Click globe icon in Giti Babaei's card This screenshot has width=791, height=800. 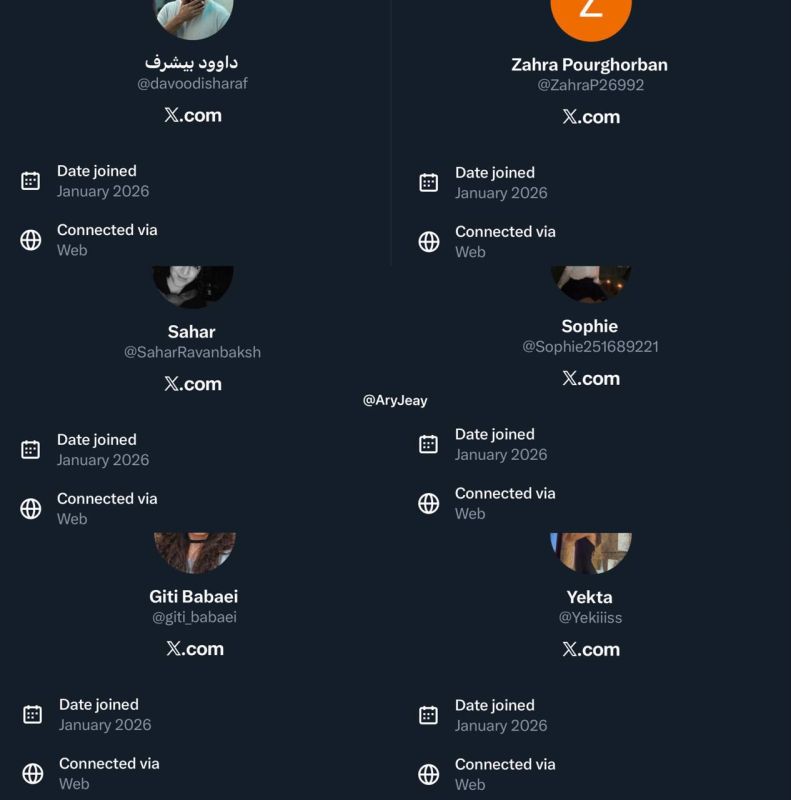click(33, 773)
